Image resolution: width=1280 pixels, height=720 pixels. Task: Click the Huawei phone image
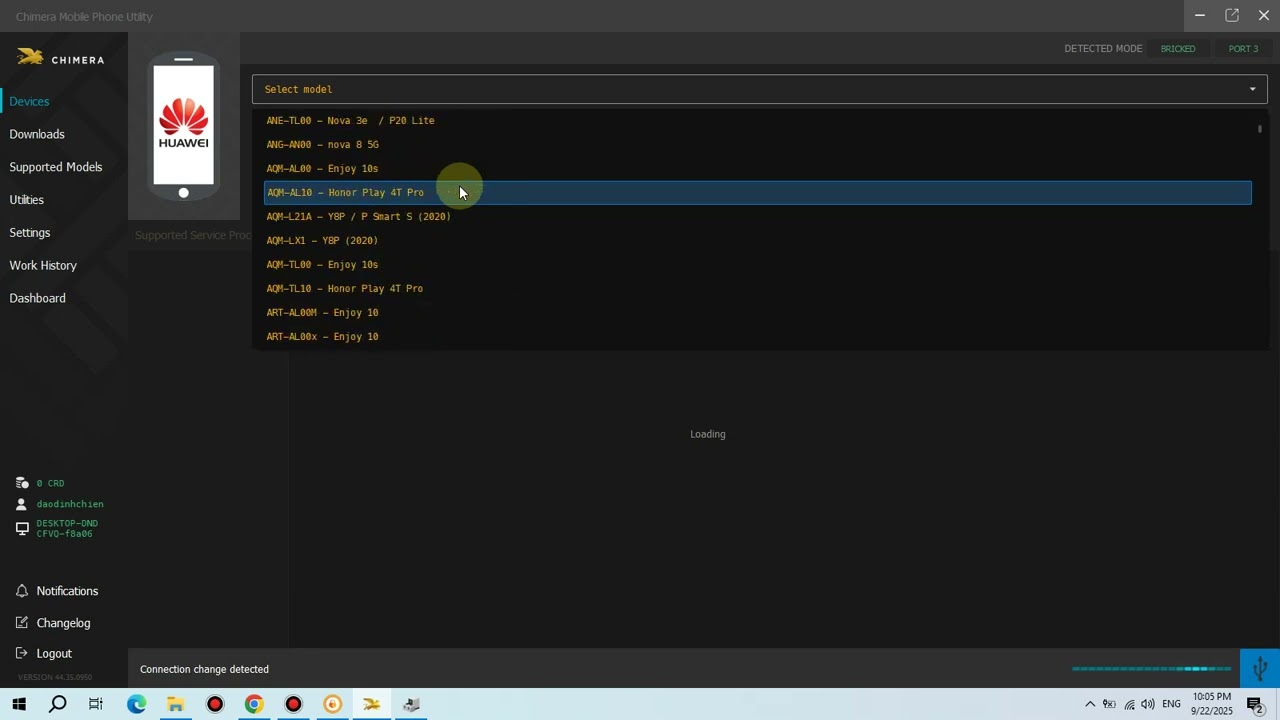(183, 126)
